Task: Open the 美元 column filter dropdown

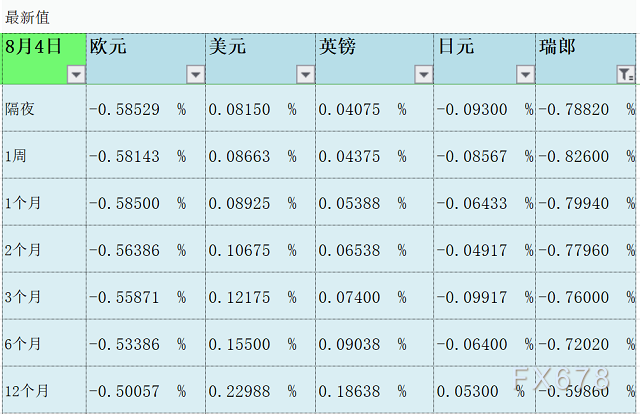Action: pyautogui.click(x=305, y=75)
